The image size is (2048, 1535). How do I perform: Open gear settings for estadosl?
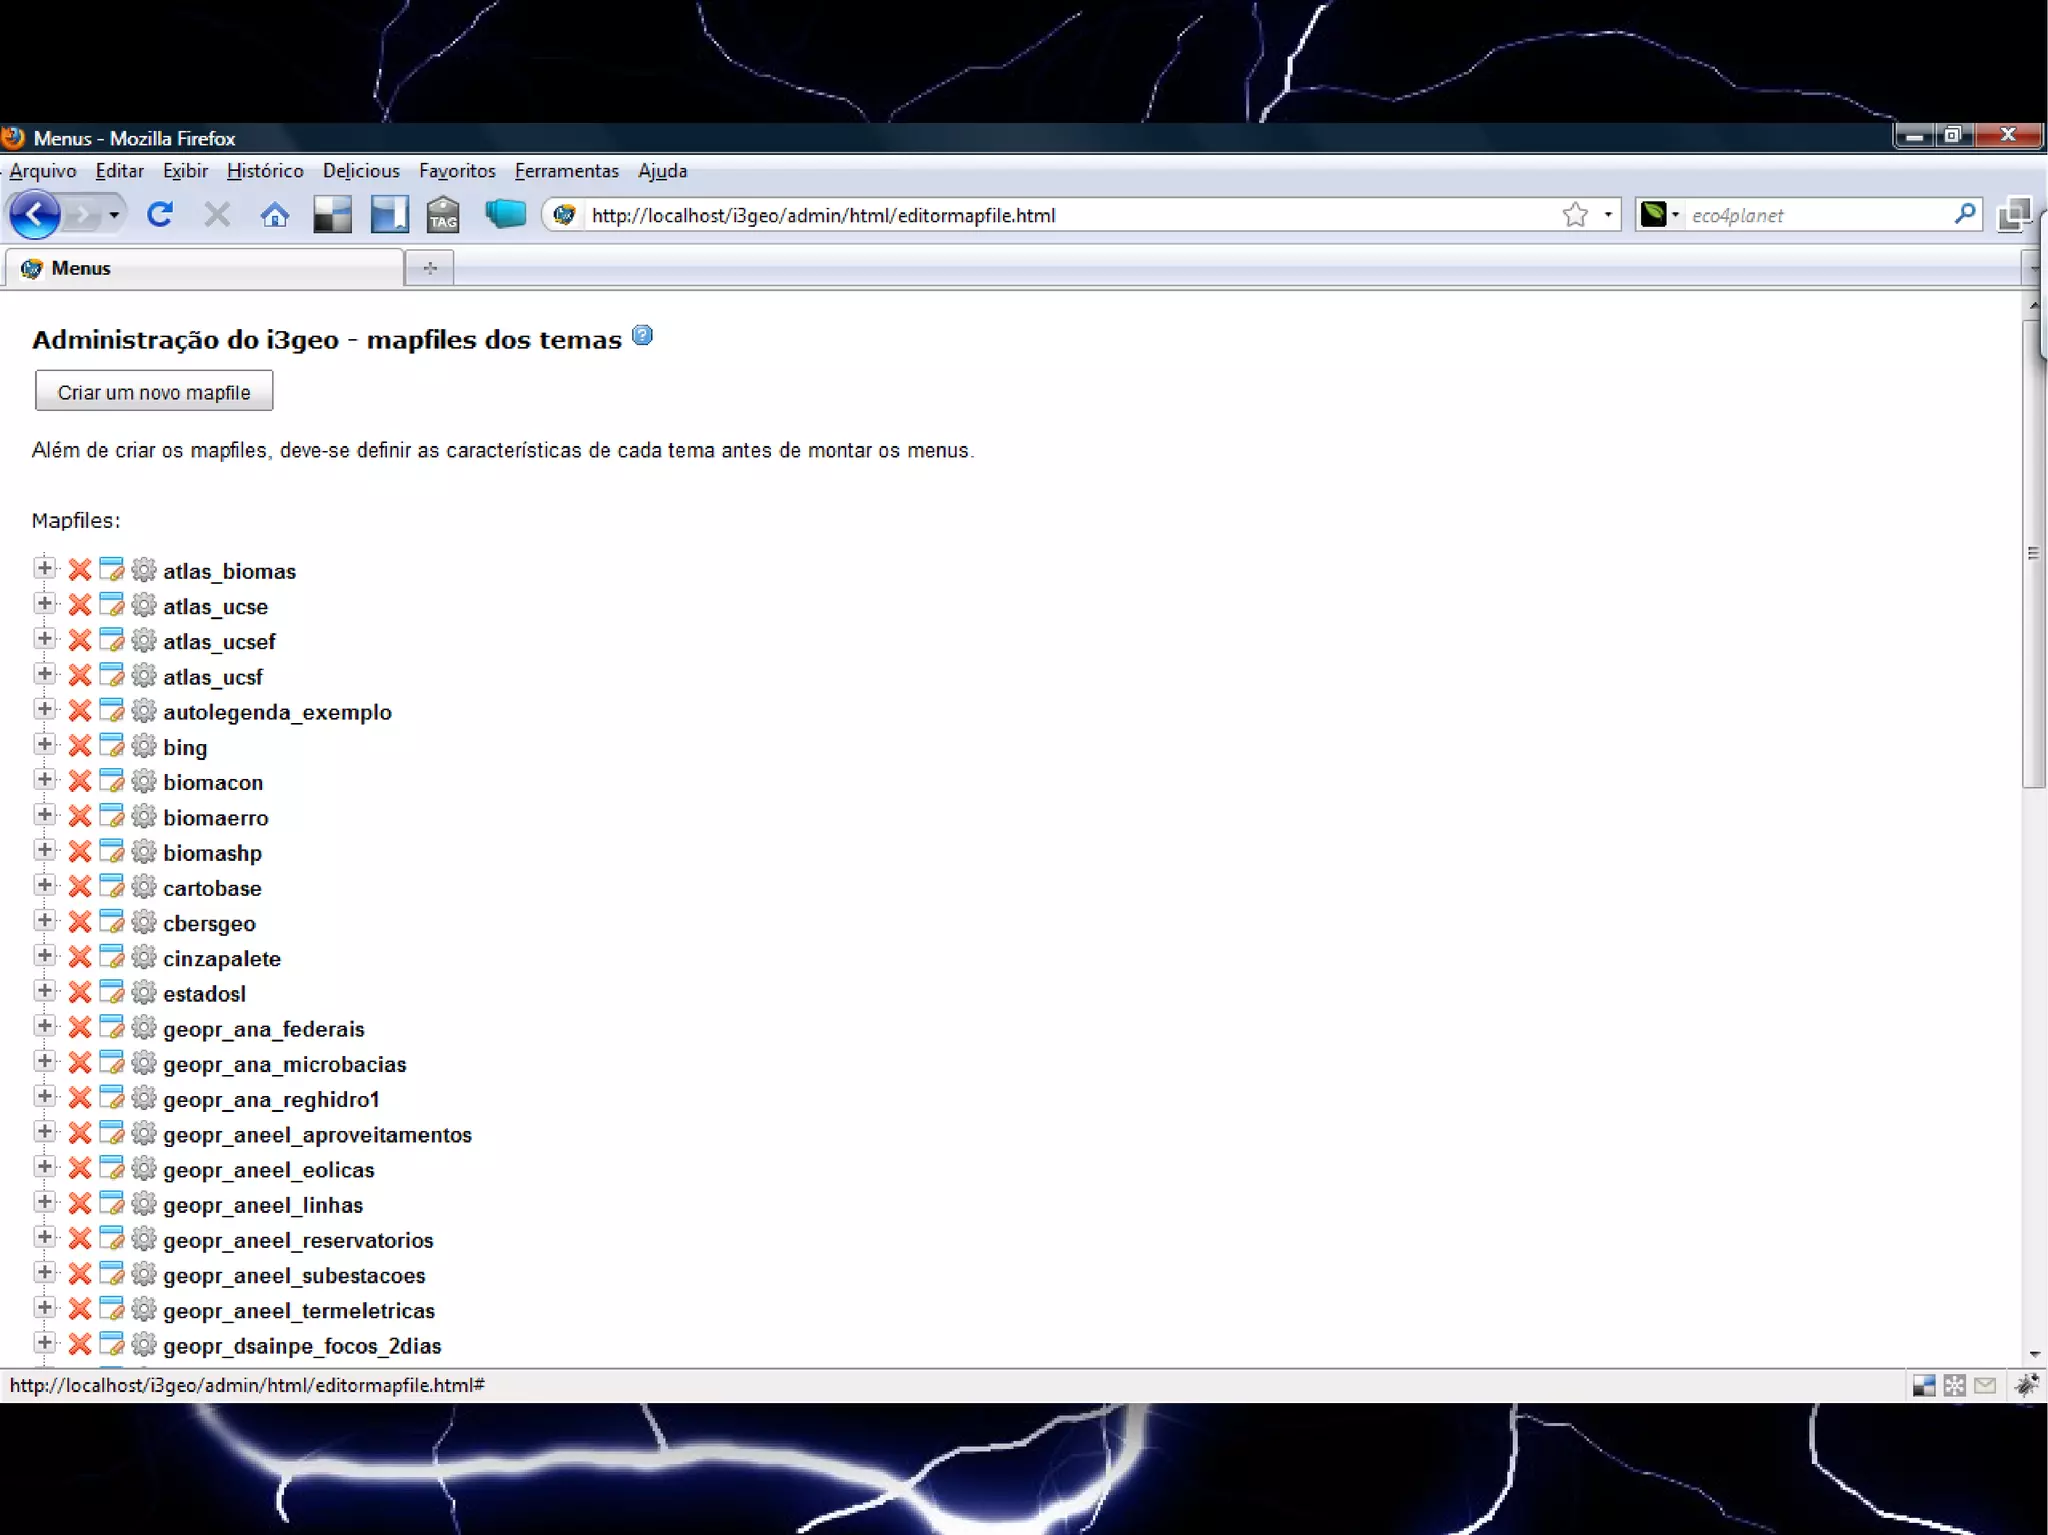pyautogui.click(x=144, y=993)
